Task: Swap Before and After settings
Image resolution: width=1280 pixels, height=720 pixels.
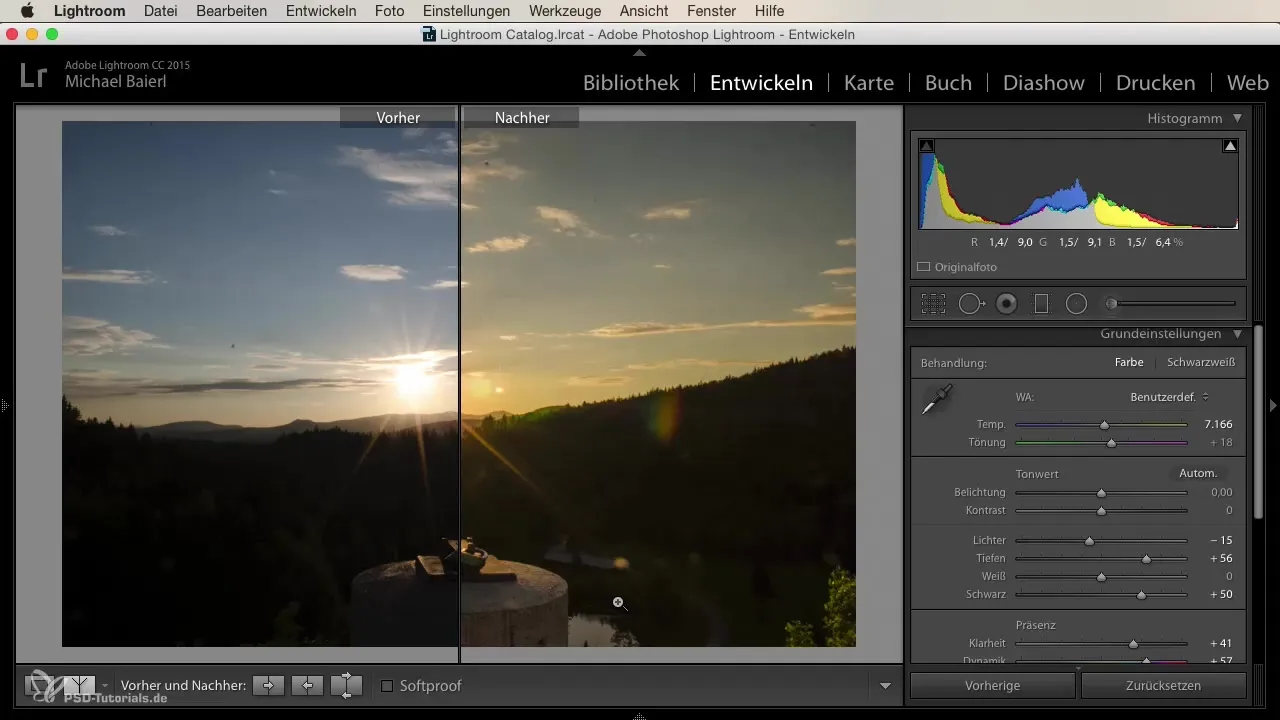Action: point(346,686)
